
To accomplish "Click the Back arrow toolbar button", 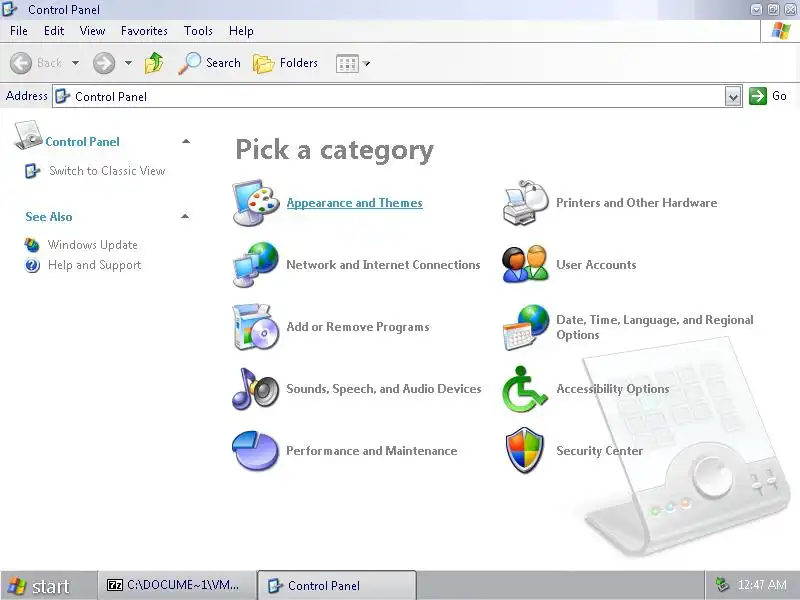I will (x=21, y=63).
